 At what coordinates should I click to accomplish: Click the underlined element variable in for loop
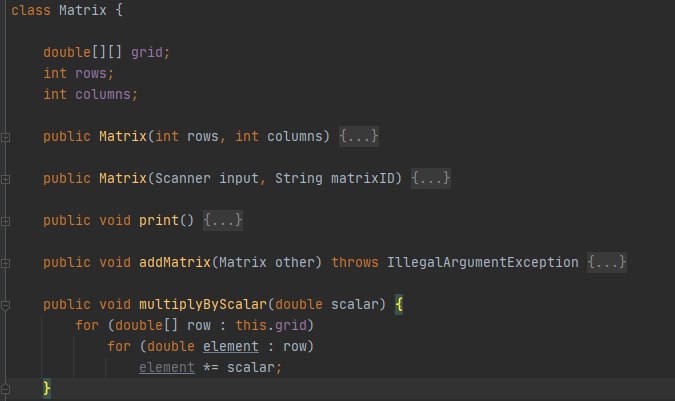tap(231, 346)
